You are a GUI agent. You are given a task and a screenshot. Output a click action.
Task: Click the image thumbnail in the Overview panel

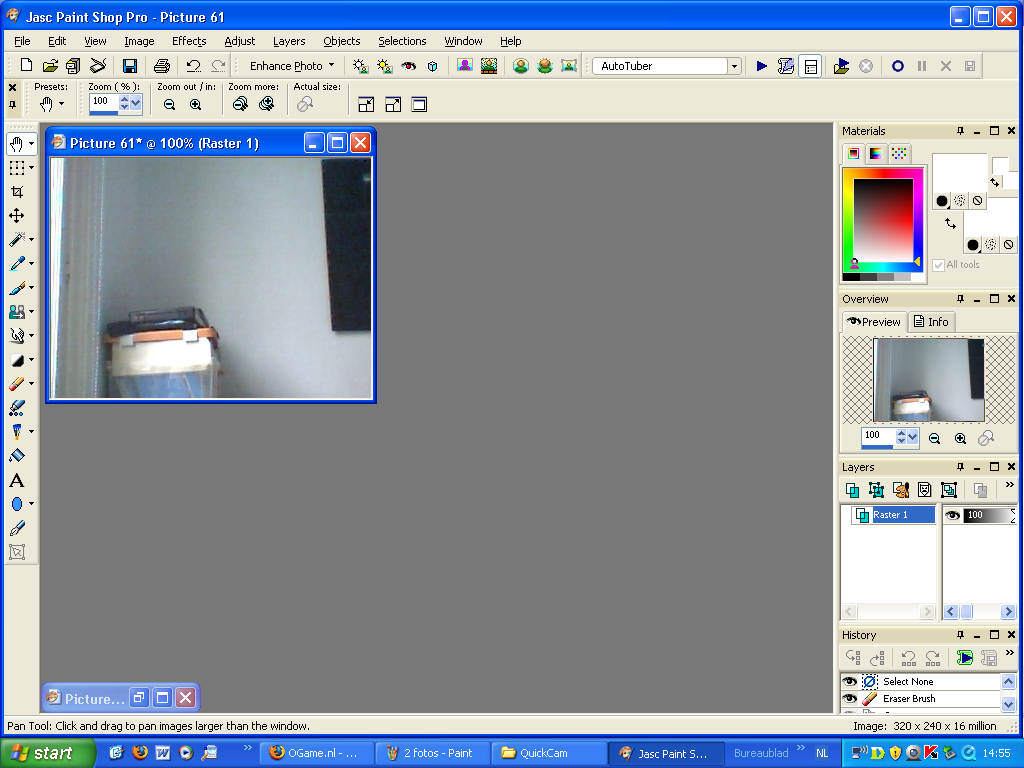(928, 379)
